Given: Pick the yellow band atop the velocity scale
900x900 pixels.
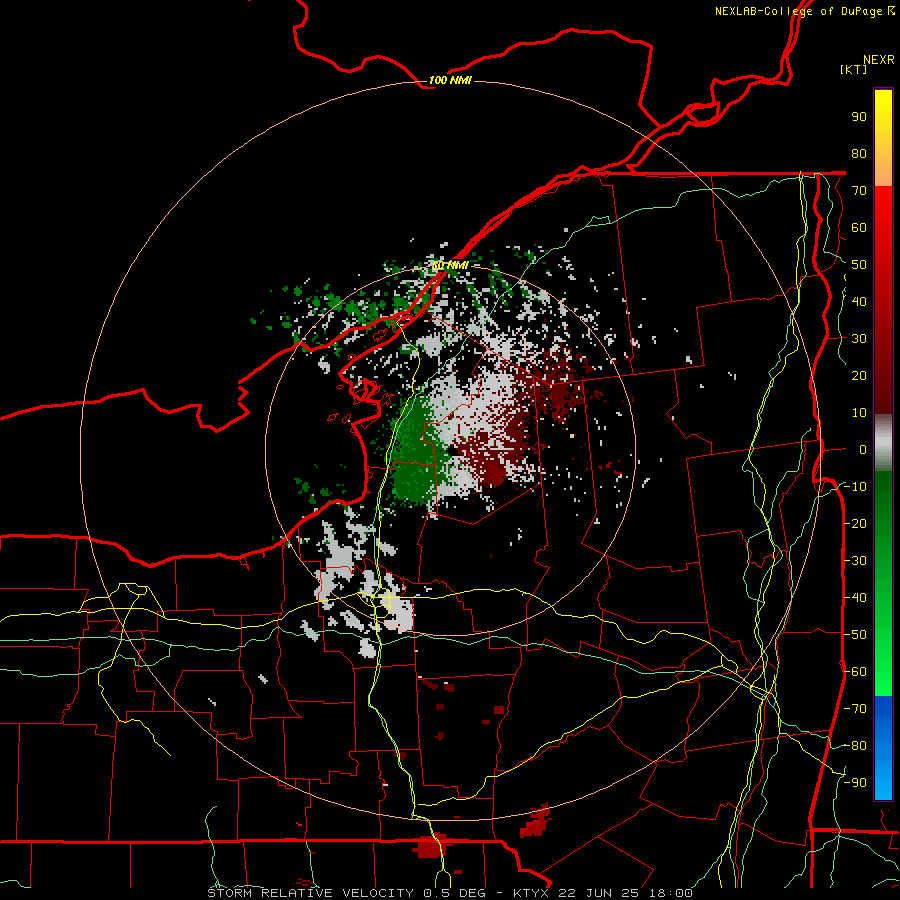Looking at the screenshot, I should click(x=883, y=109).
